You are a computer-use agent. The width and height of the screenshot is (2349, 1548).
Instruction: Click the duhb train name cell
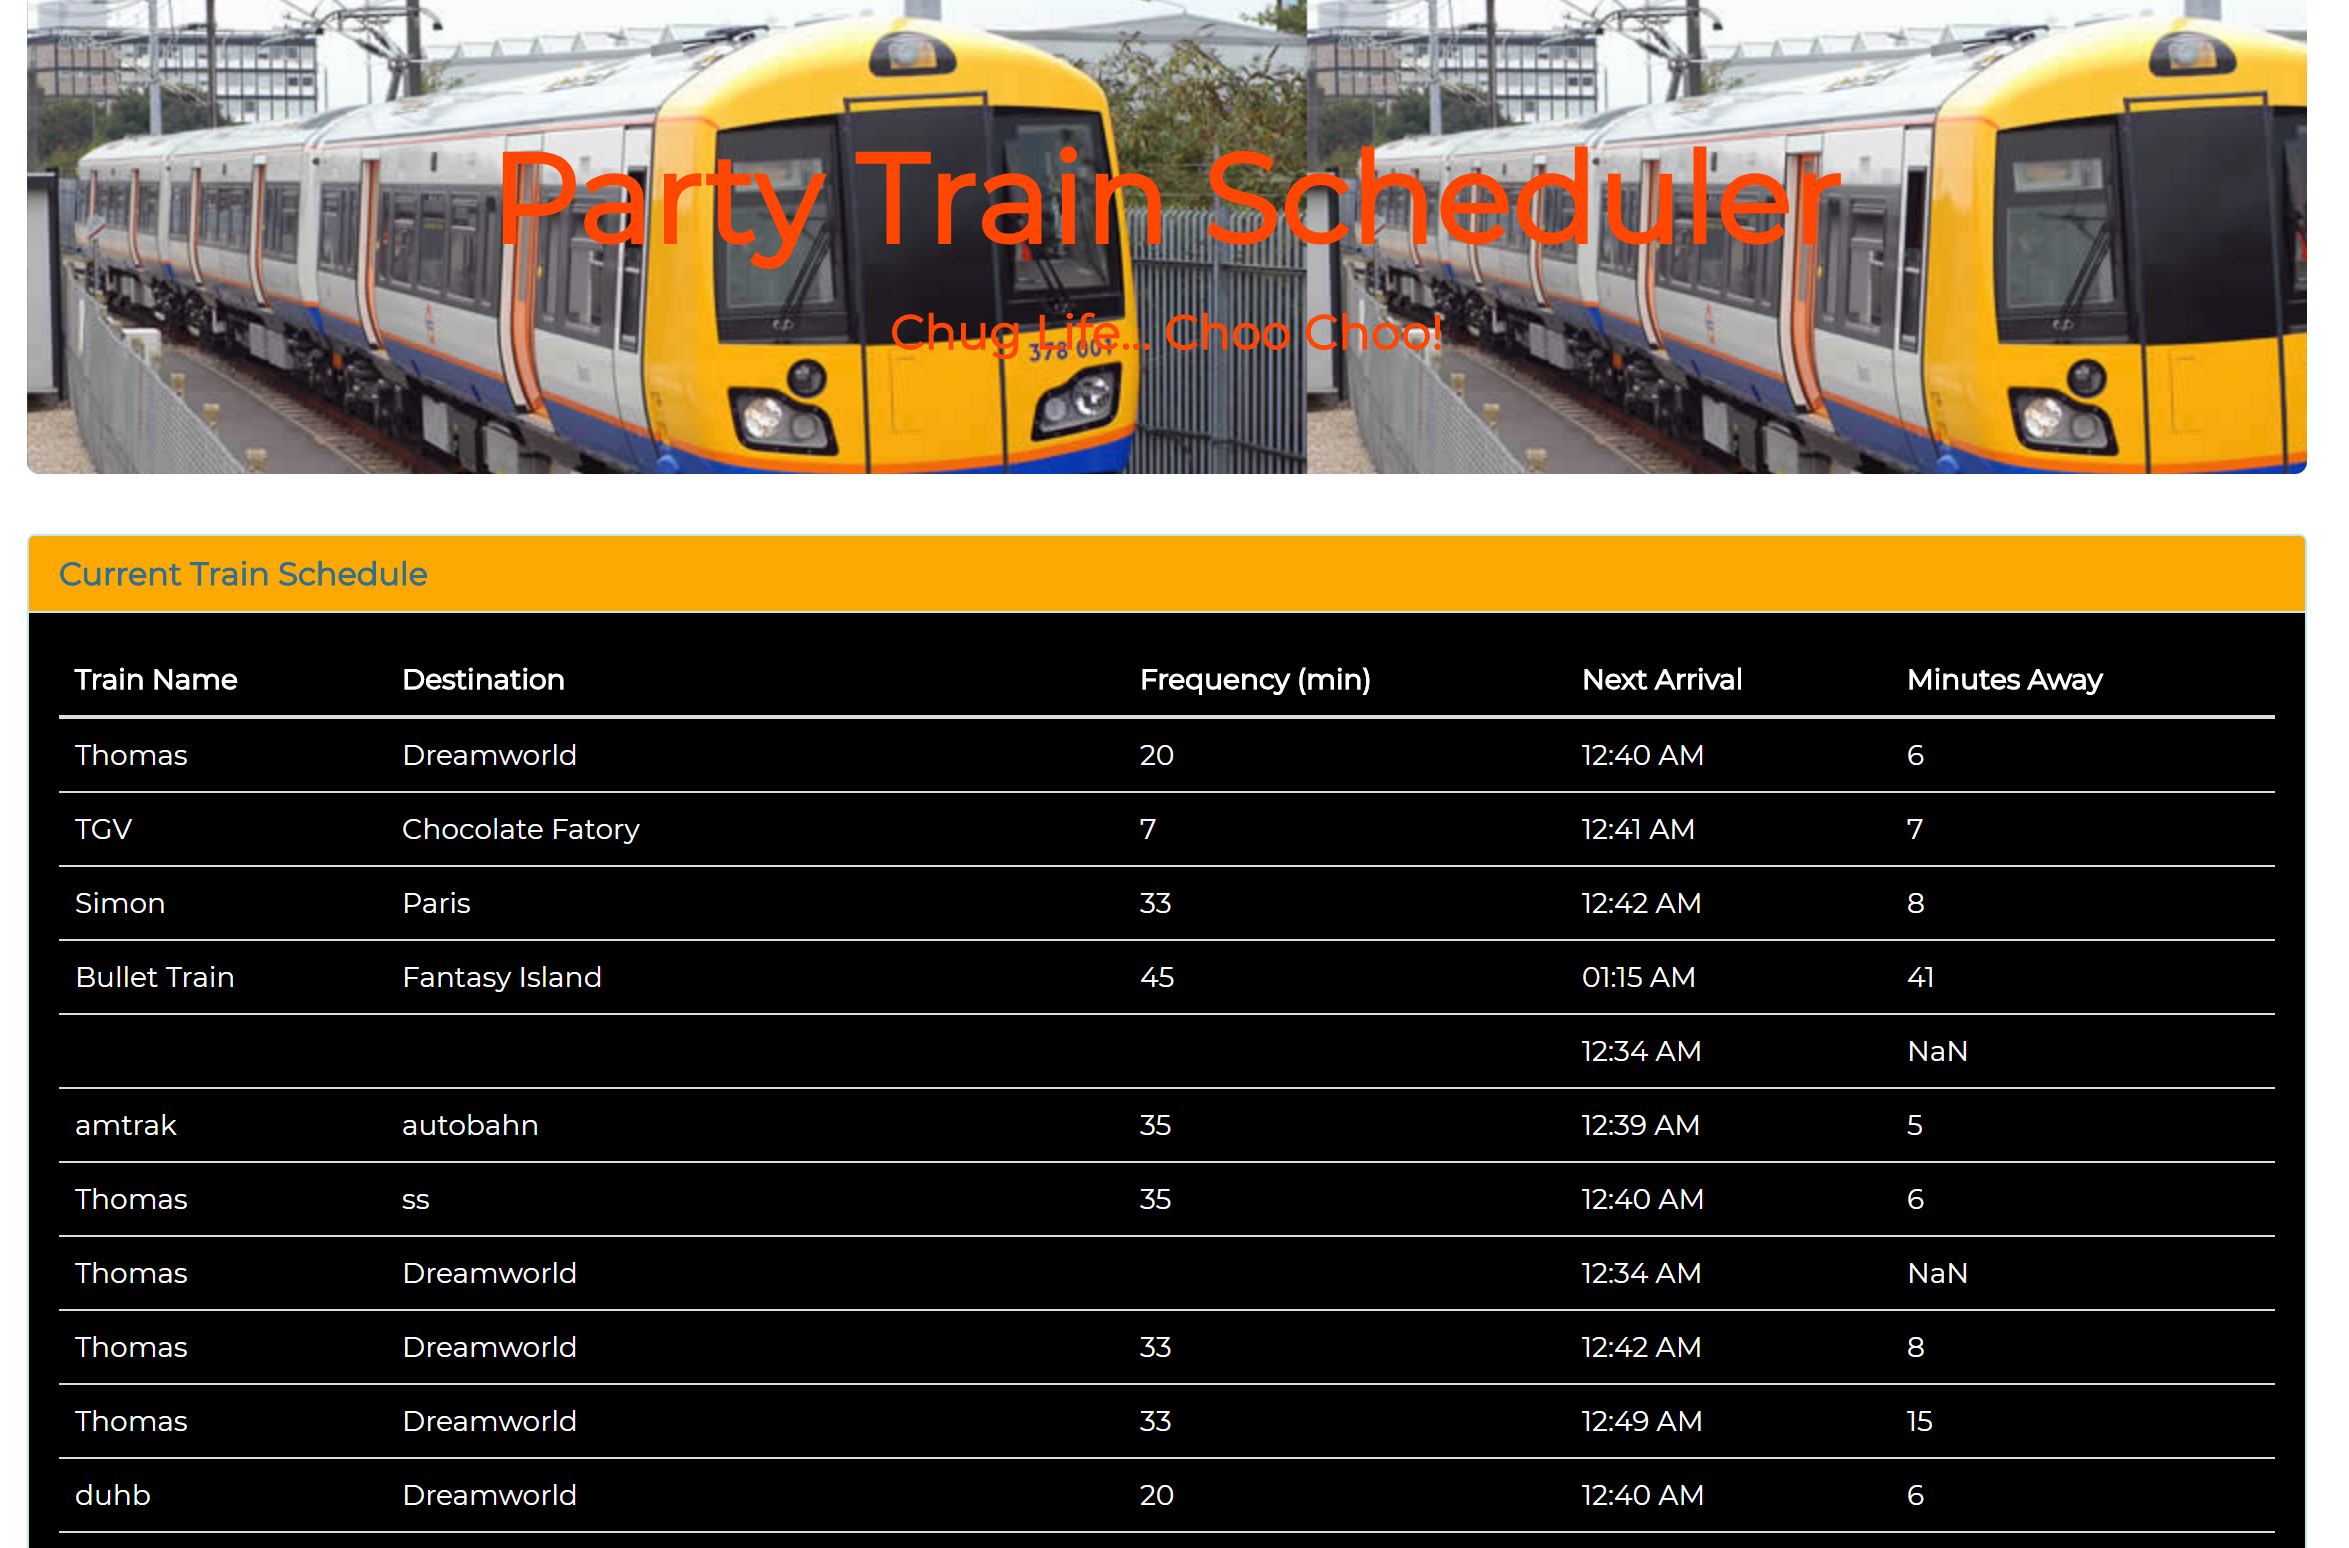(113, 1495)
